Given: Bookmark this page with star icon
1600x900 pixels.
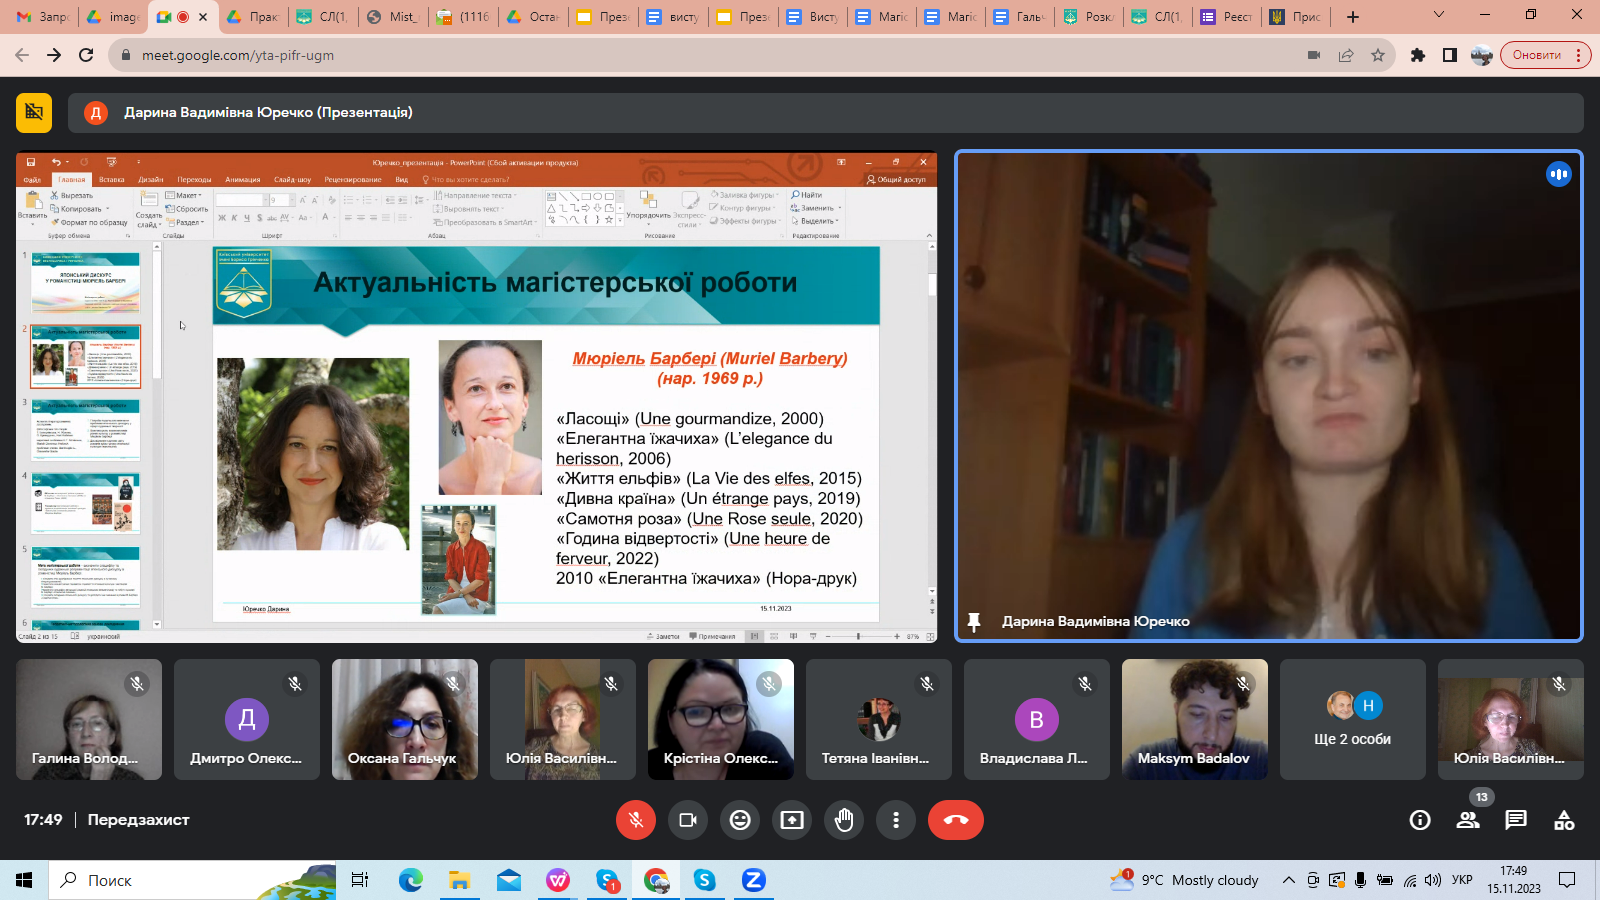Looking at the screenshot, I should [1378, 55].
